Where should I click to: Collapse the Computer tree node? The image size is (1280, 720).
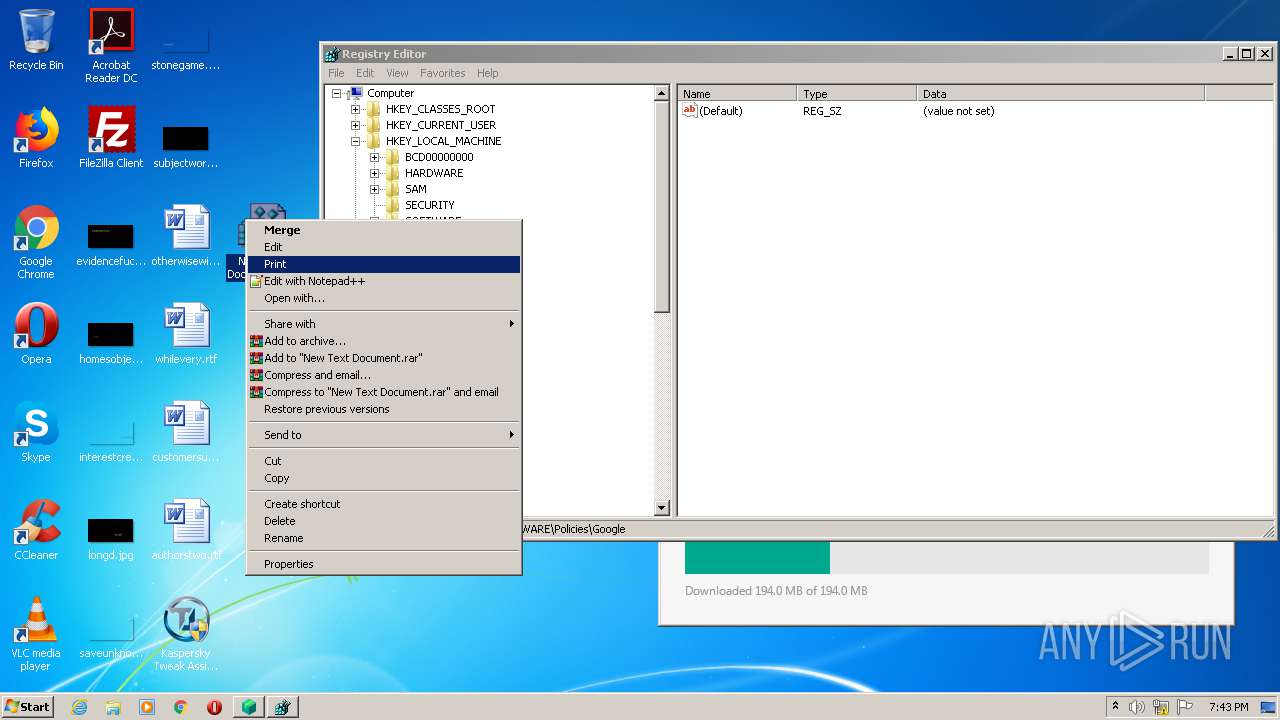point(337,93)
